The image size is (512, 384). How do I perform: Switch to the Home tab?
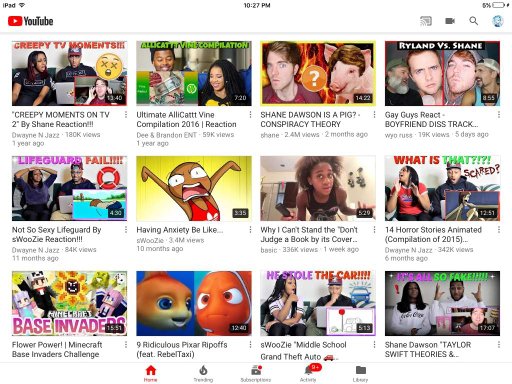[151, 373]
